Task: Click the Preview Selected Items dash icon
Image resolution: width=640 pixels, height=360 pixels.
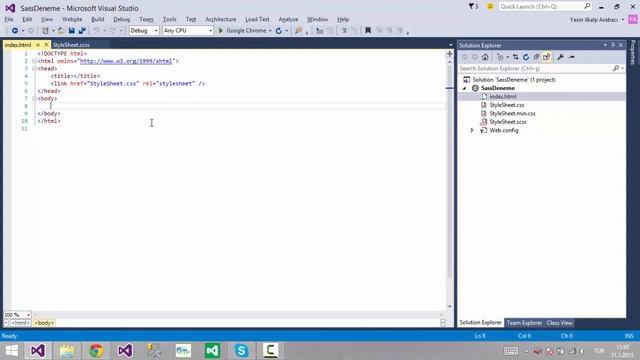Action: click(571, 57)
